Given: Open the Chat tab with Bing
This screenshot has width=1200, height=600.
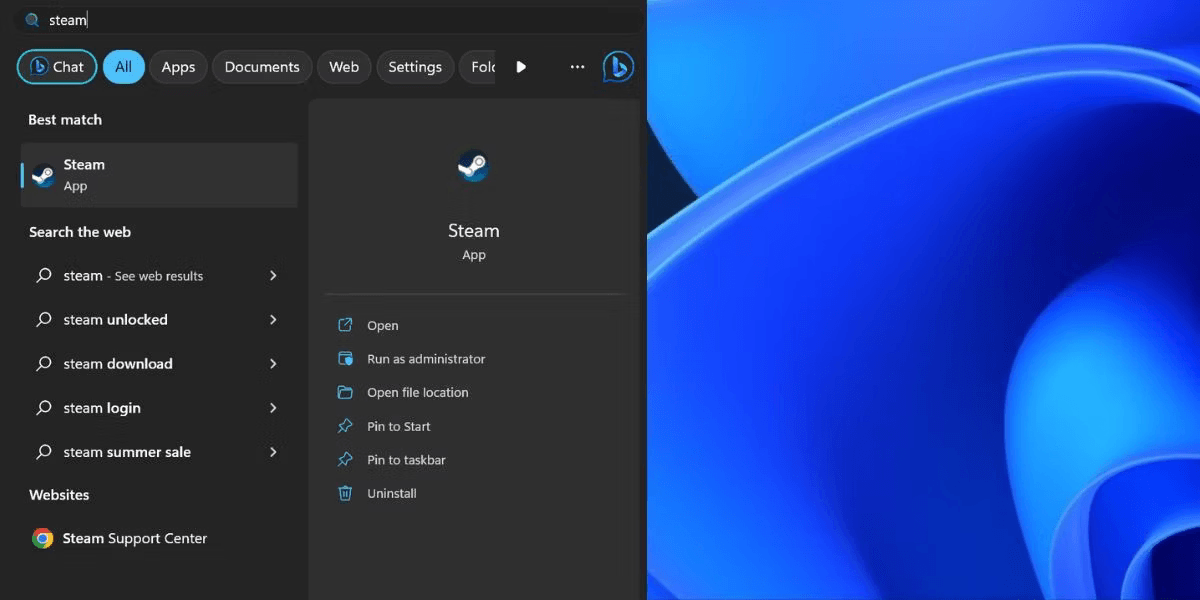Looking at the screenshot, I should click(57, 67).
